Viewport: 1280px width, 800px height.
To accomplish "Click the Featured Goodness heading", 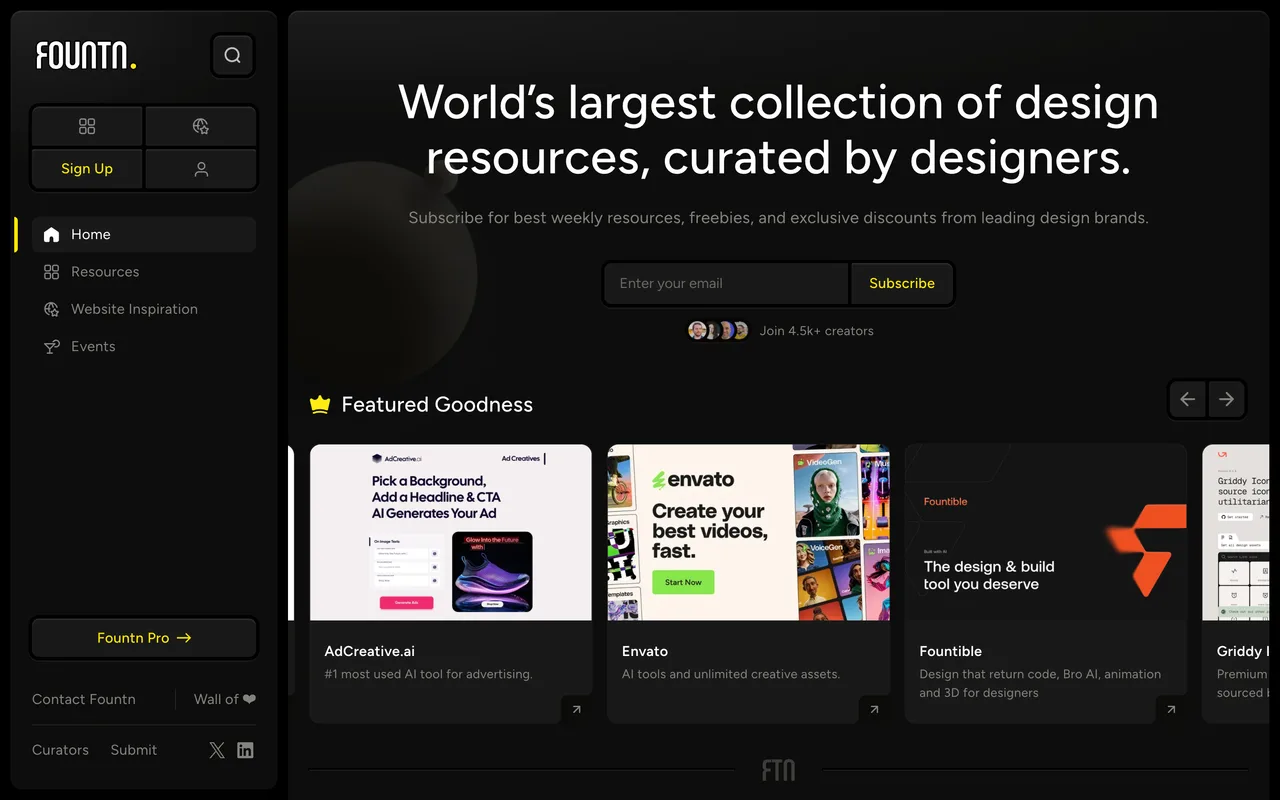I will click(437, 404).
